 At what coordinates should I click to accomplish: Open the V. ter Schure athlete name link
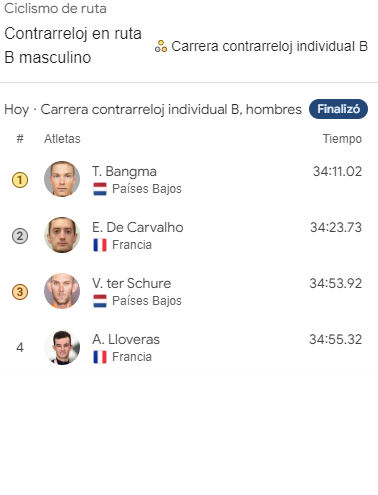tap(132, 283)
